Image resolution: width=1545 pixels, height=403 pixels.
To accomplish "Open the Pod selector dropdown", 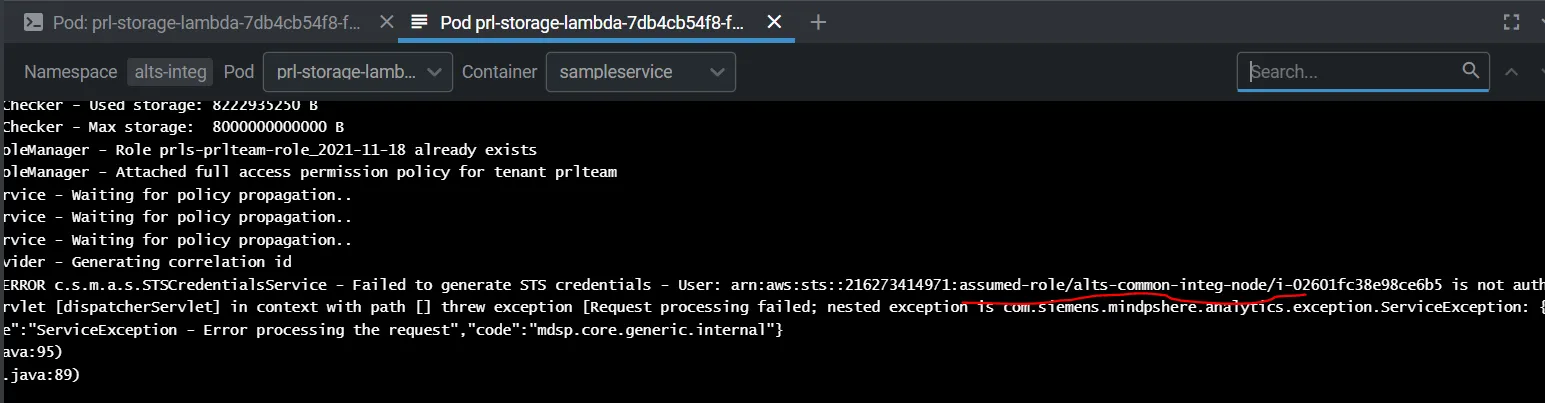I will [x=357, y=72].
